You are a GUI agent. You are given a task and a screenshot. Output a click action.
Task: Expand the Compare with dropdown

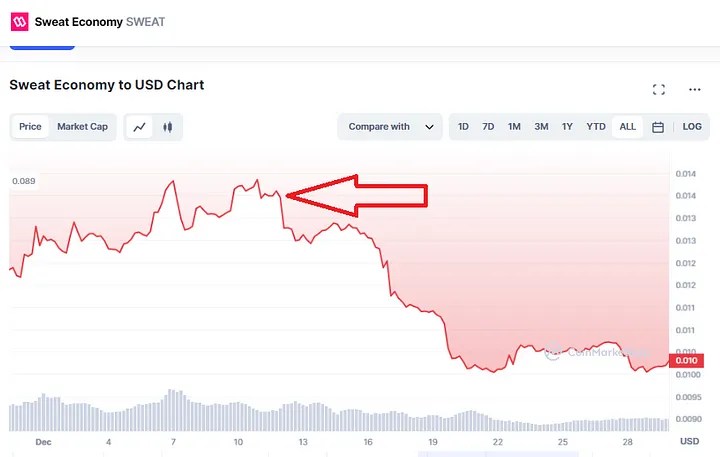pyautogui.click(x=390, y=127)
